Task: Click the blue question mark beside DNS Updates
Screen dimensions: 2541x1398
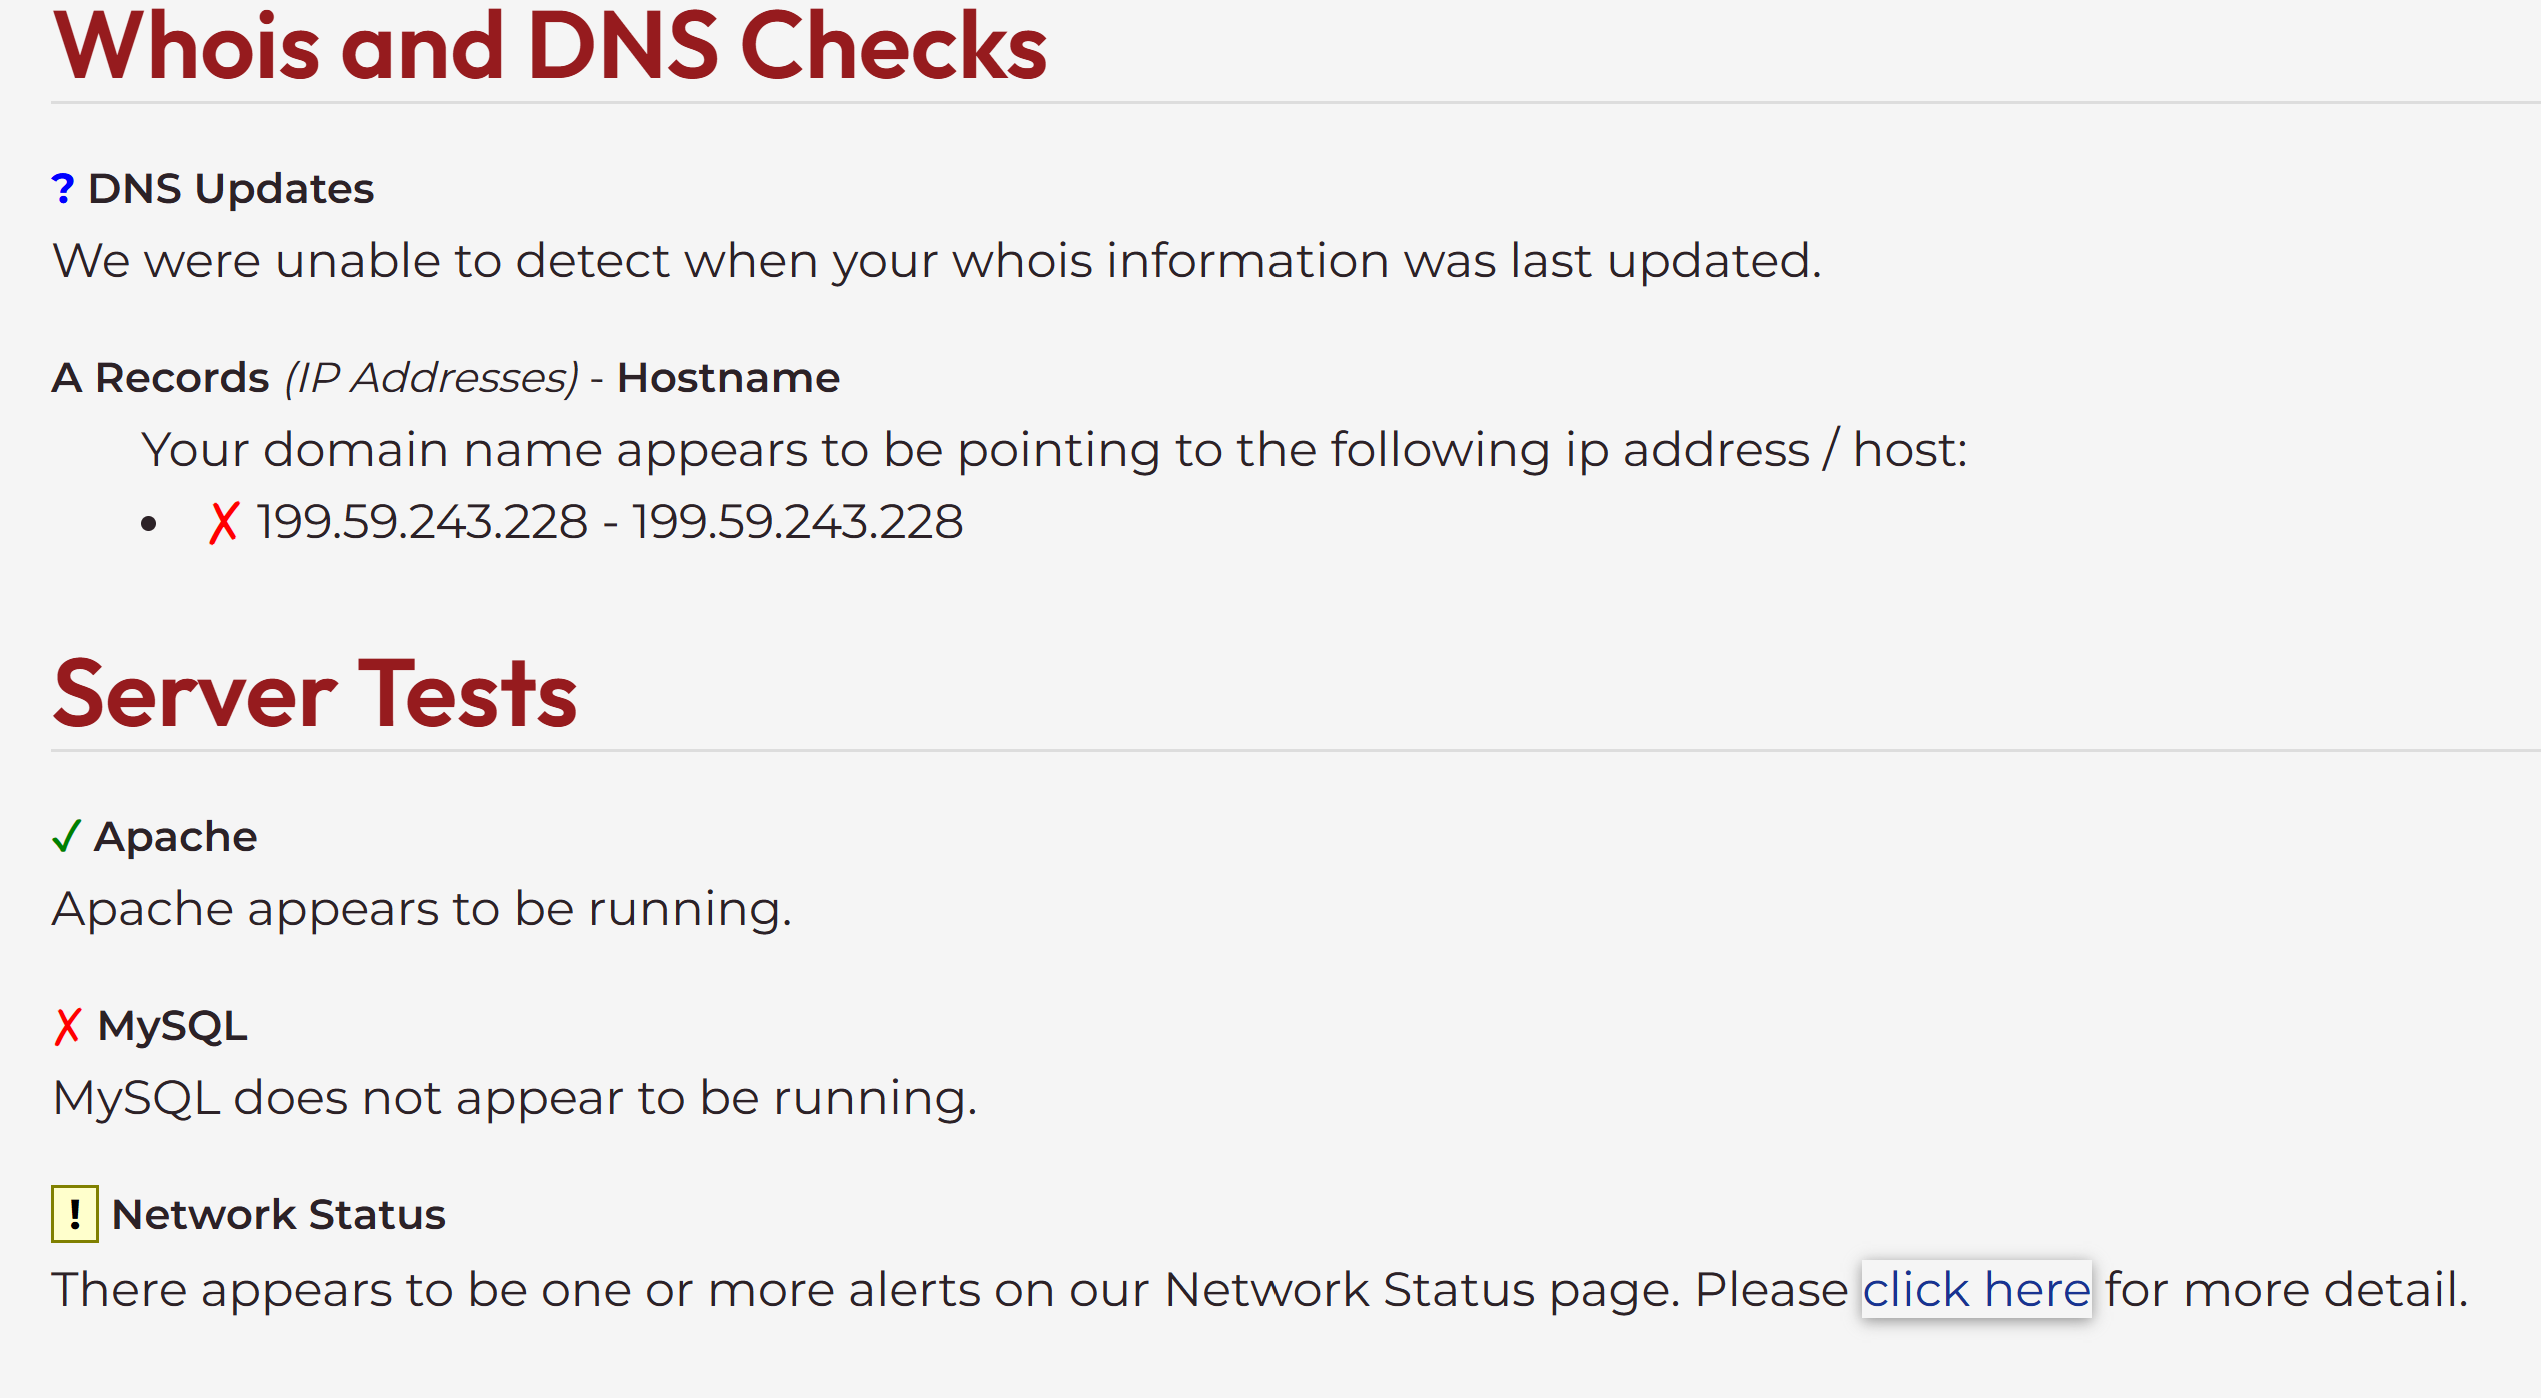Action: click(x=63, y=189)
